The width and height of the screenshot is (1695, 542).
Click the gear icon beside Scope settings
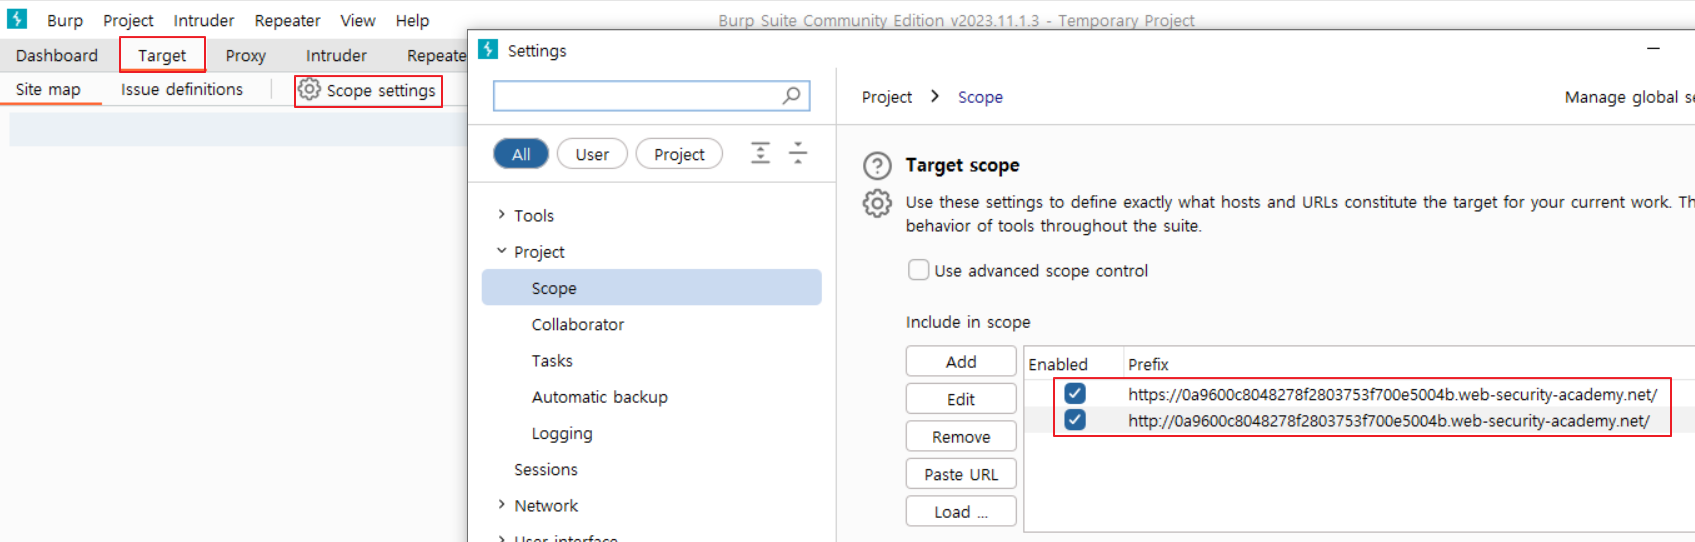click(309, 89)
